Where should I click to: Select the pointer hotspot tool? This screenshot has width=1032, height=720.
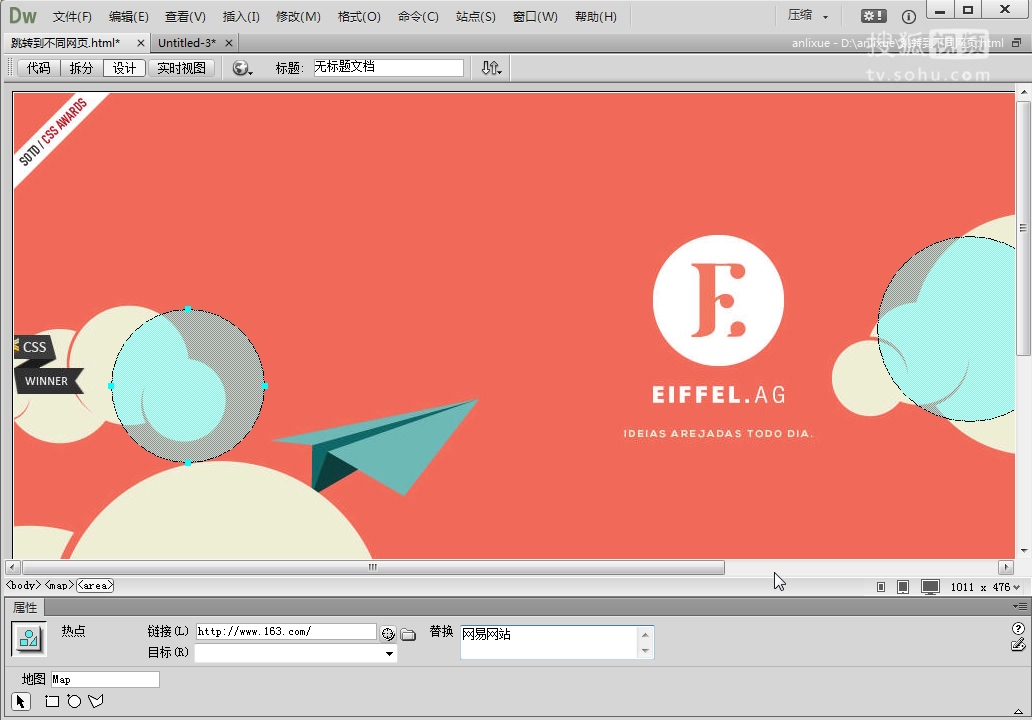[21, 702]
